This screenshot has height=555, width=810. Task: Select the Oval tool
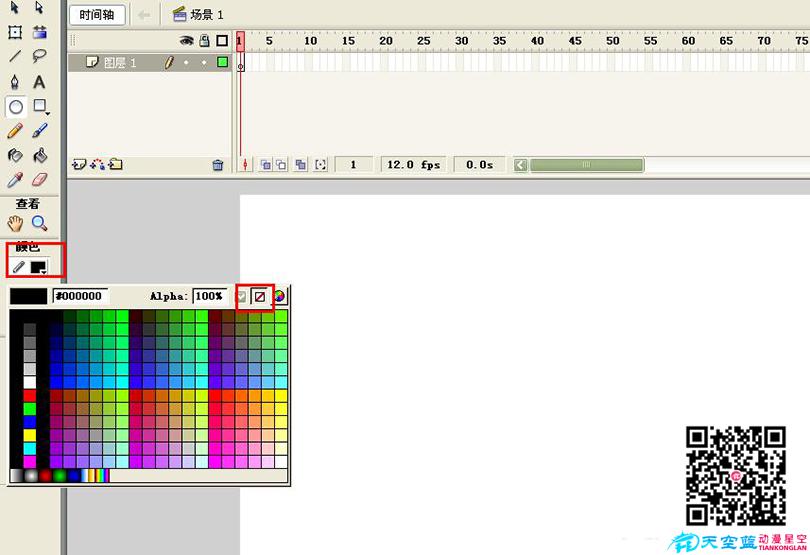16,107
